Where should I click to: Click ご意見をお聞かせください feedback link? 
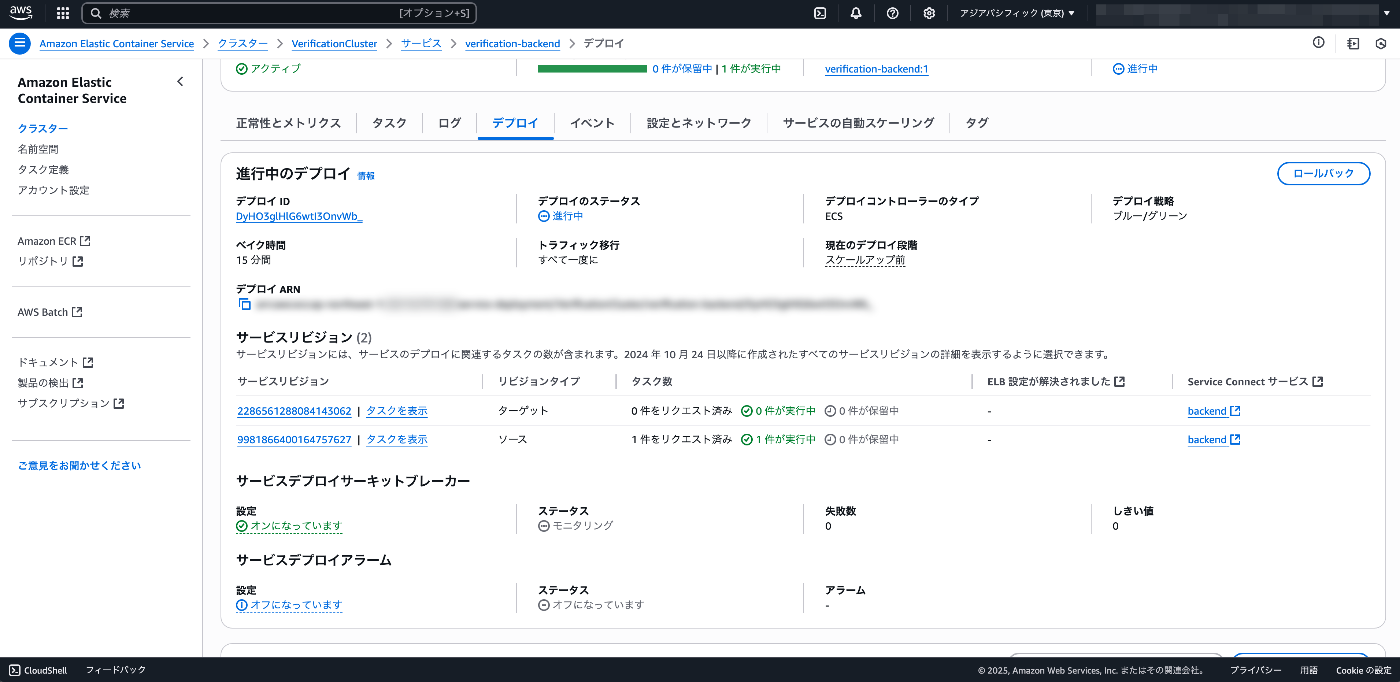pos(79,466)
